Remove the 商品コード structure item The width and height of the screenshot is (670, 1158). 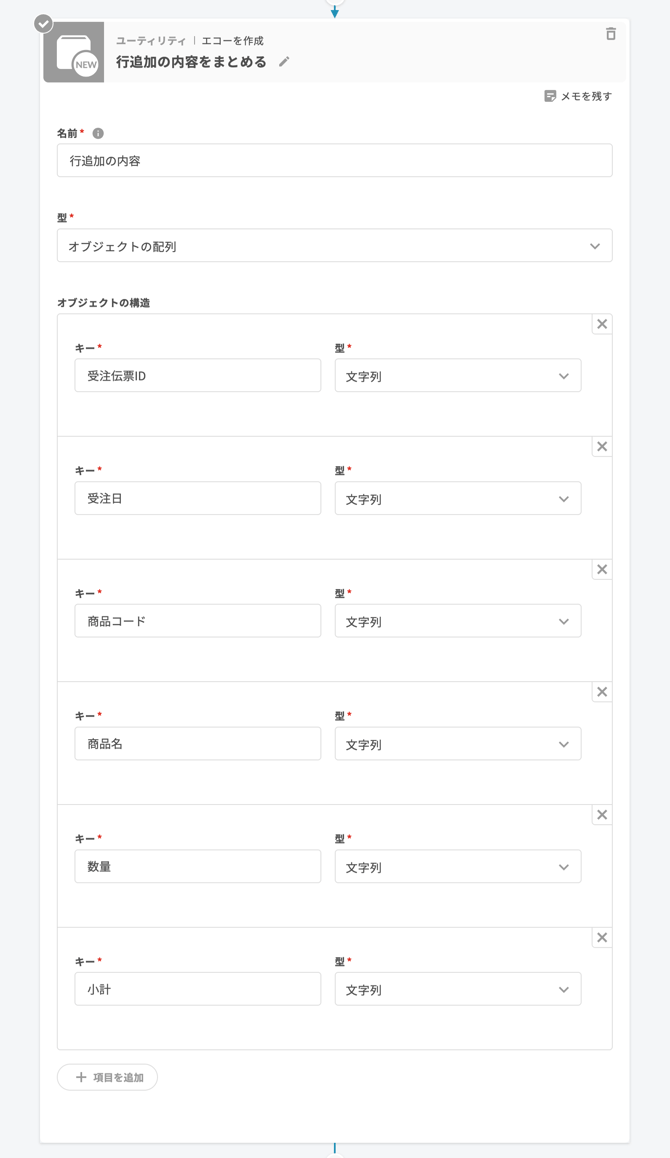602,569
